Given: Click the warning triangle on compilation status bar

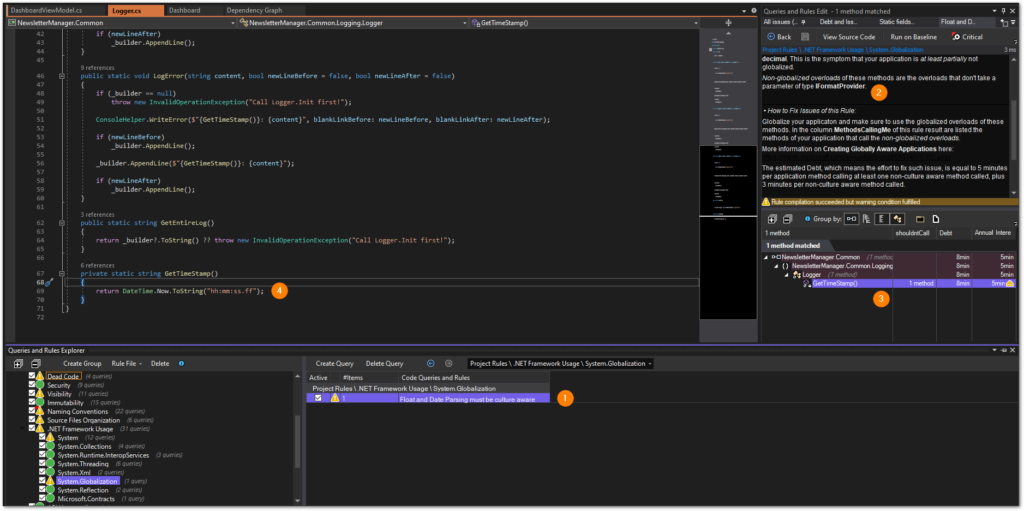Looking at the screenshot, I should (767, 202).
